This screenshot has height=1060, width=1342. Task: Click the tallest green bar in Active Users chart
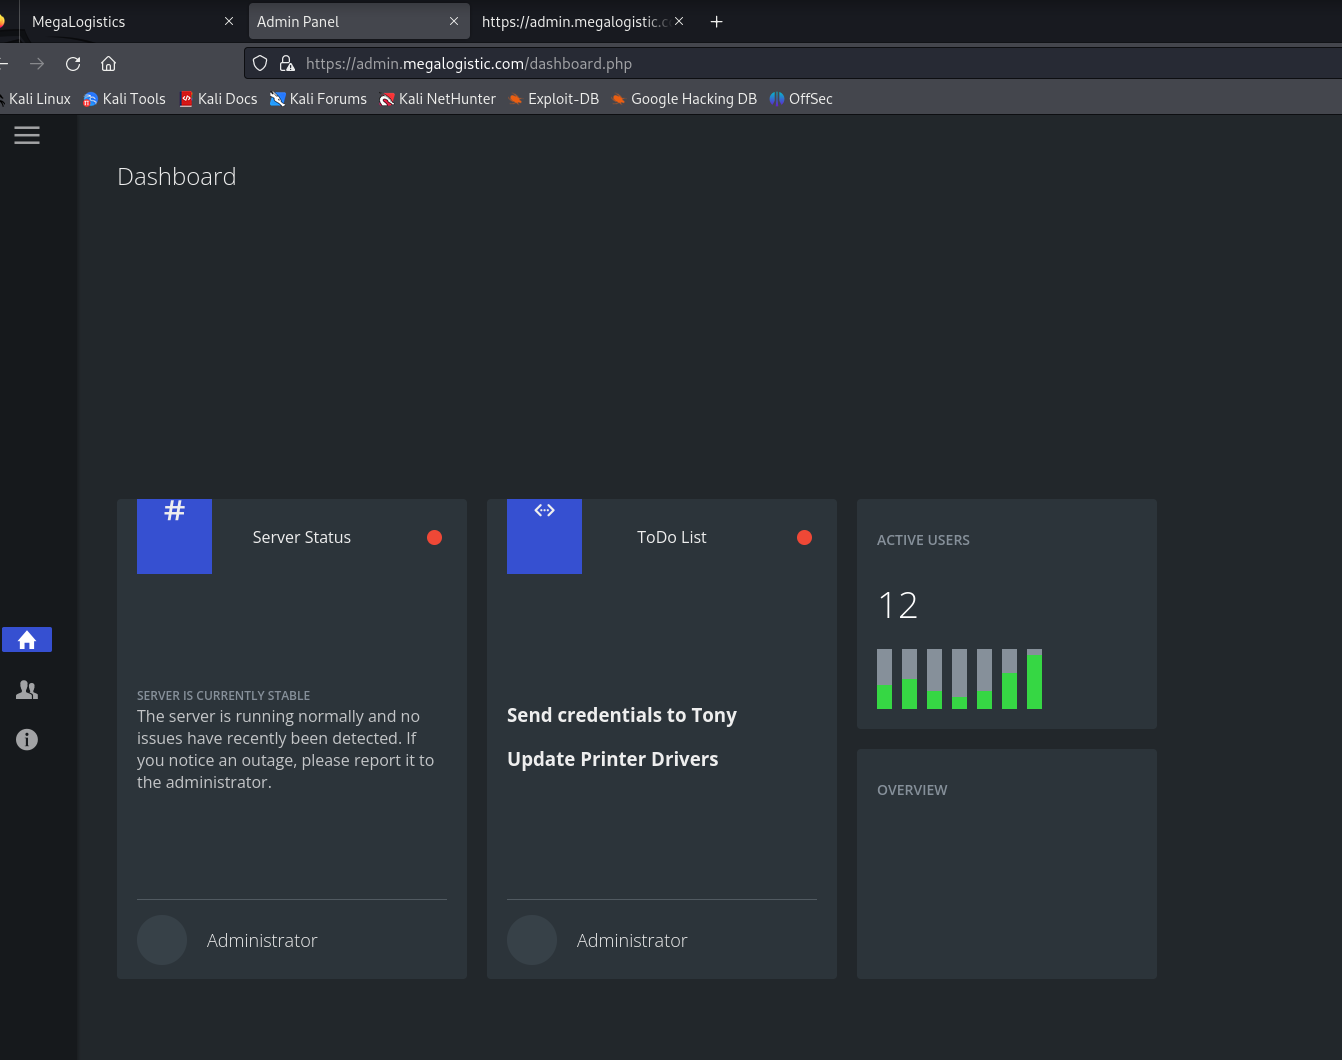(1034, 682)
